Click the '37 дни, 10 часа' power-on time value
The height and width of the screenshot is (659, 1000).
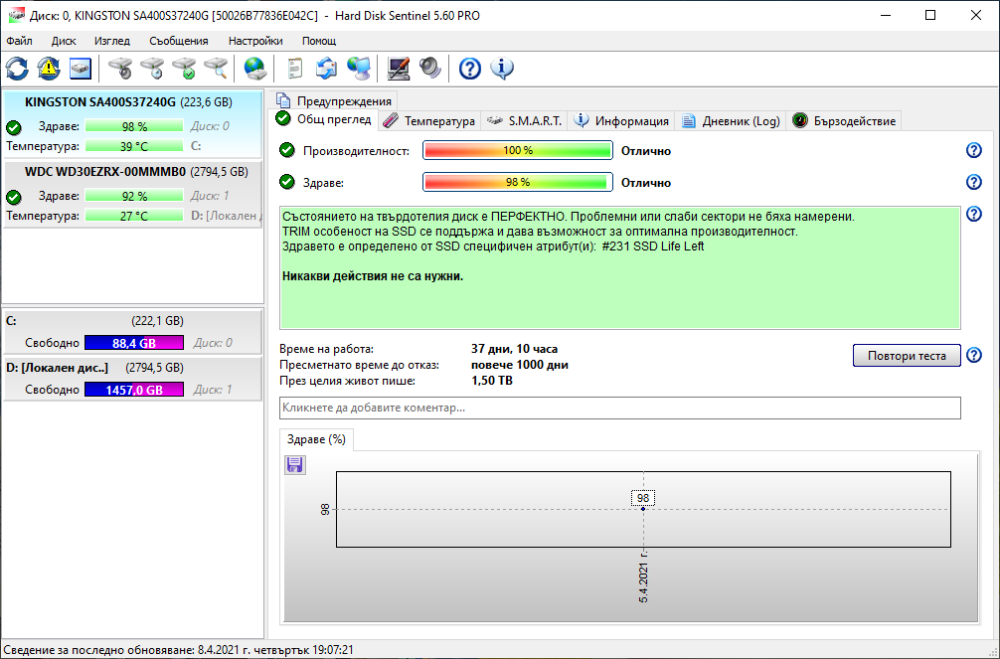[514, 349]
